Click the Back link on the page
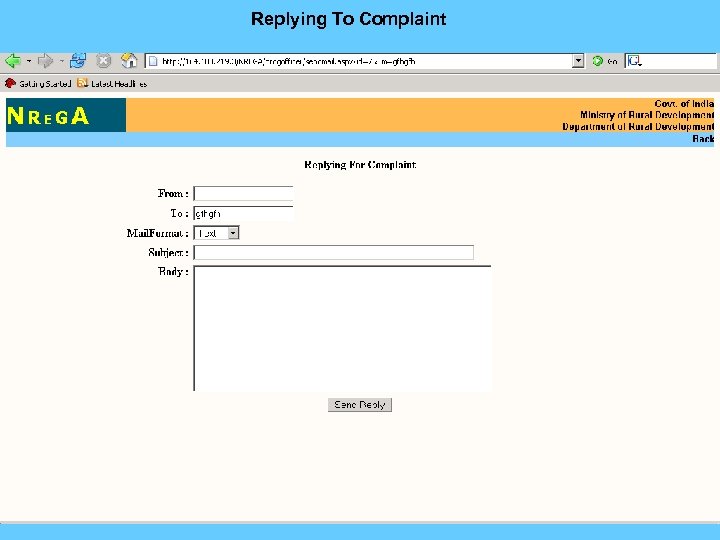The height and width of the screenshot is (540, 720). (x=703, y=139)
